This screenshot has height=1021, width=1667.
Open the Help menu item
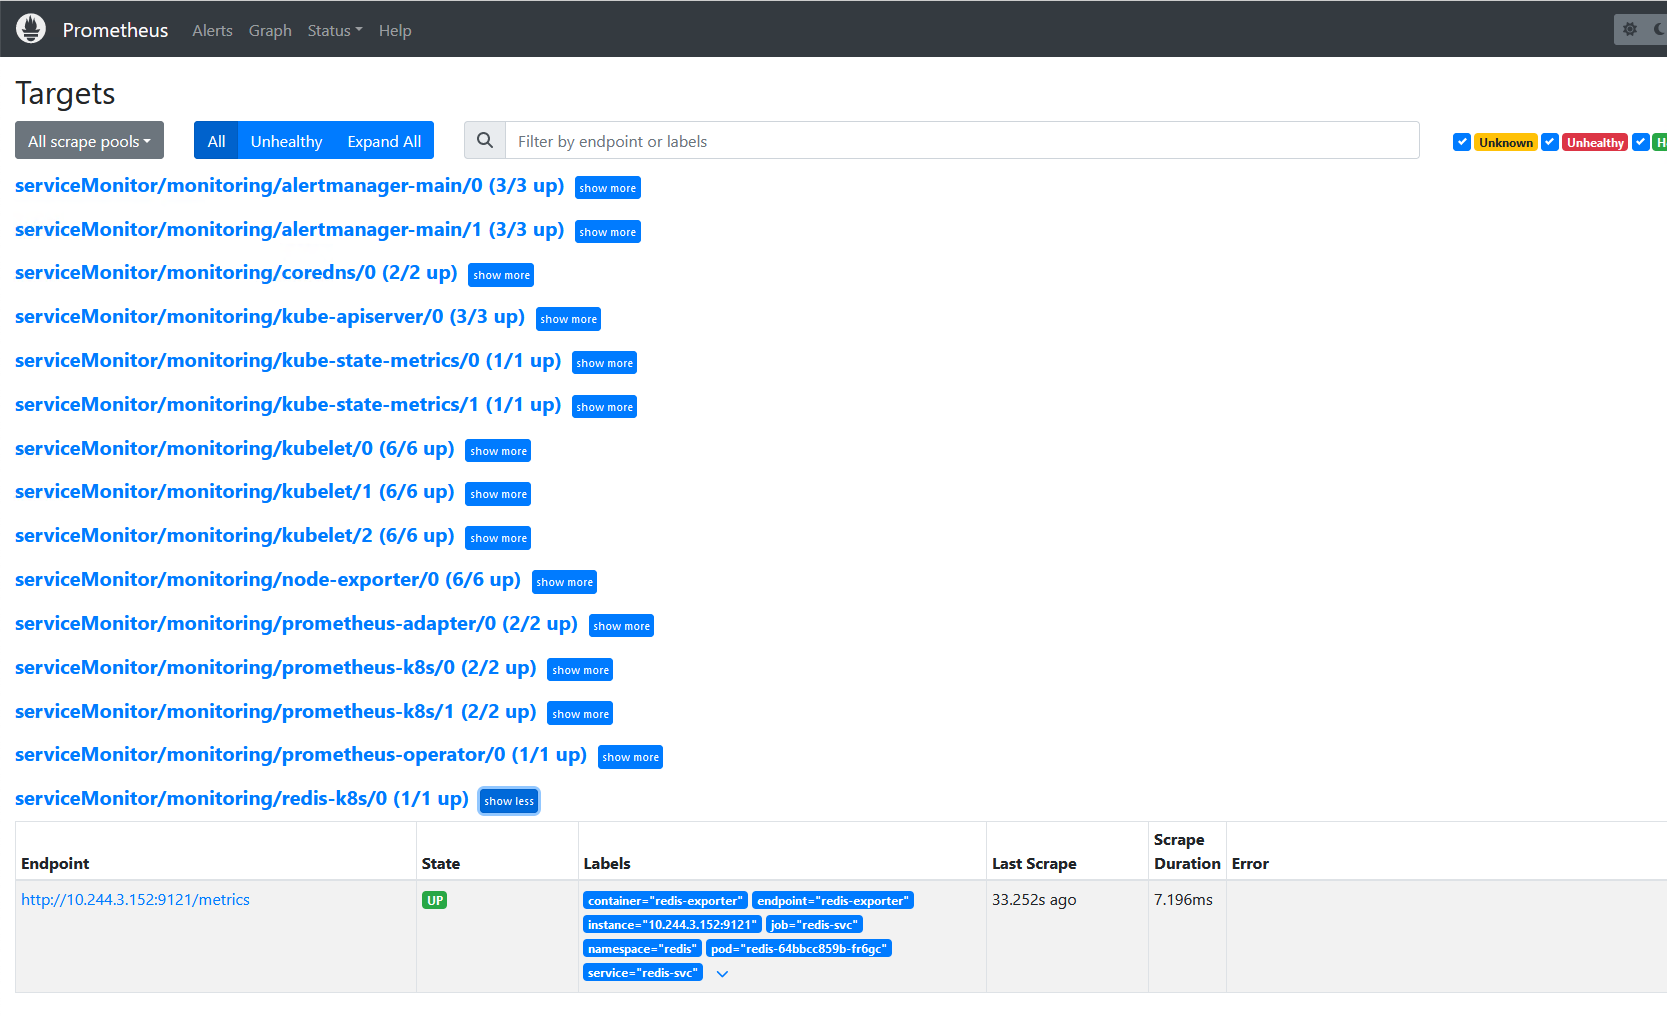[x=395, y=31]
